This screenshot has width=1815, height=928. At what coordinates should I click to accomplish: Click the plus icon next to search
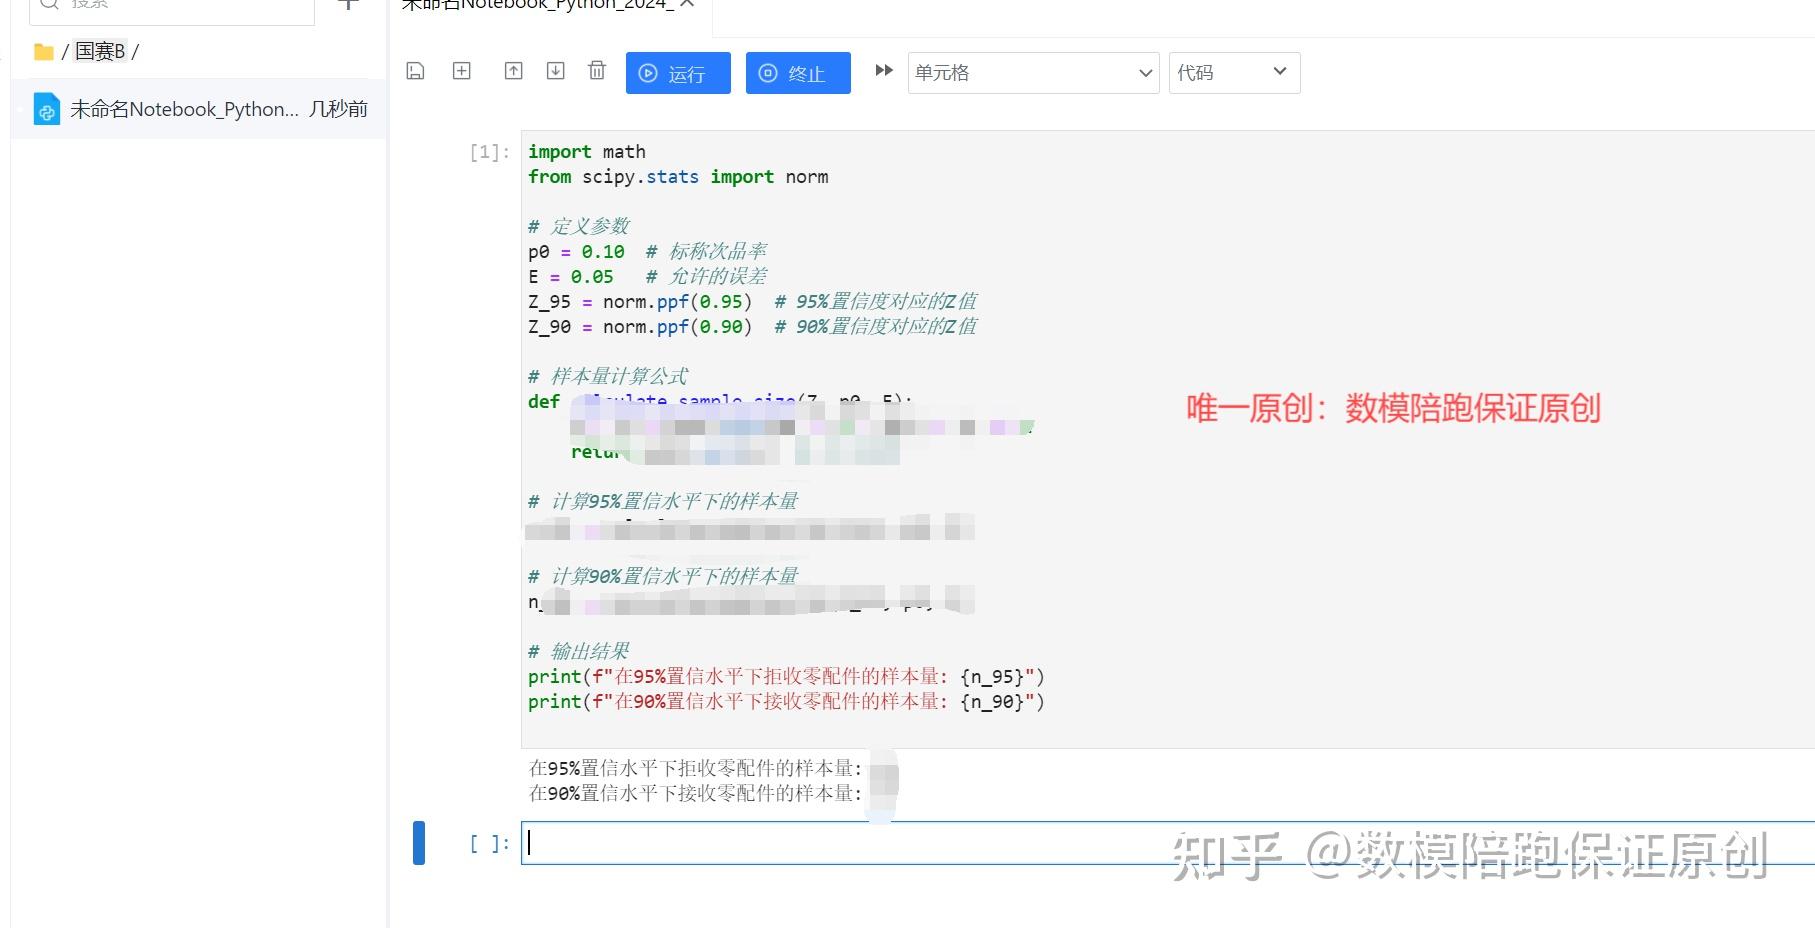348,5
